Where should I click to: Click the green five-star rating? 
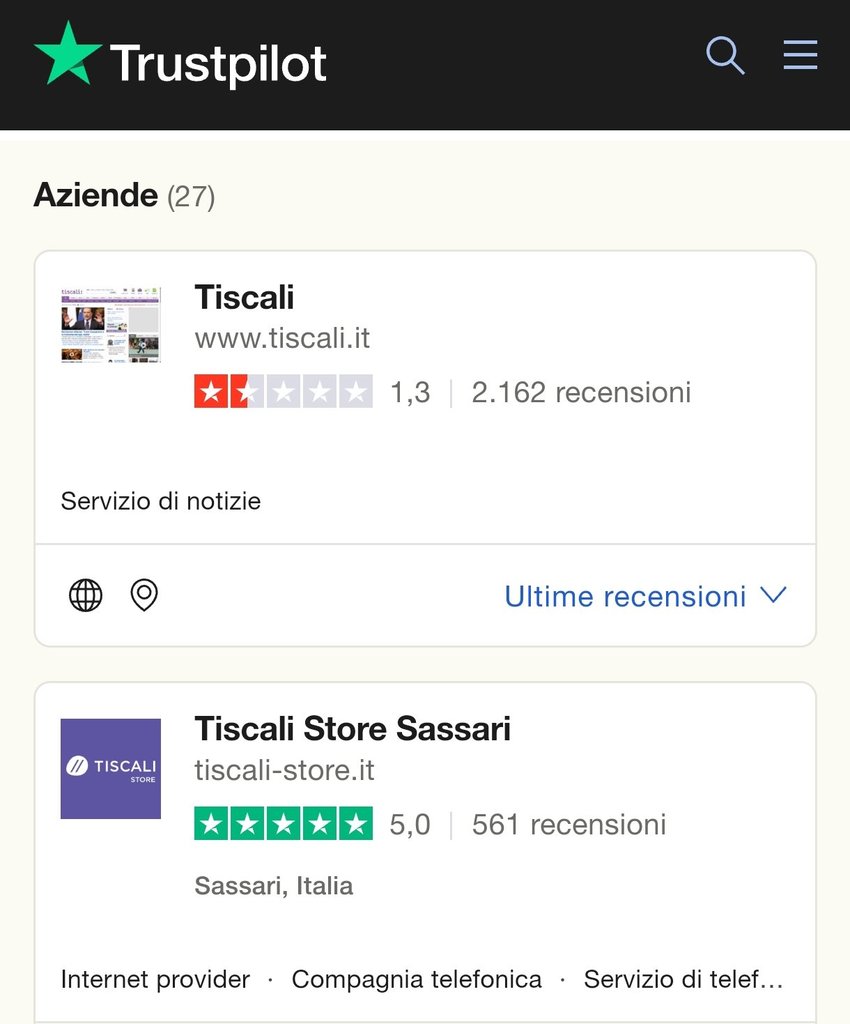[283, 824]
